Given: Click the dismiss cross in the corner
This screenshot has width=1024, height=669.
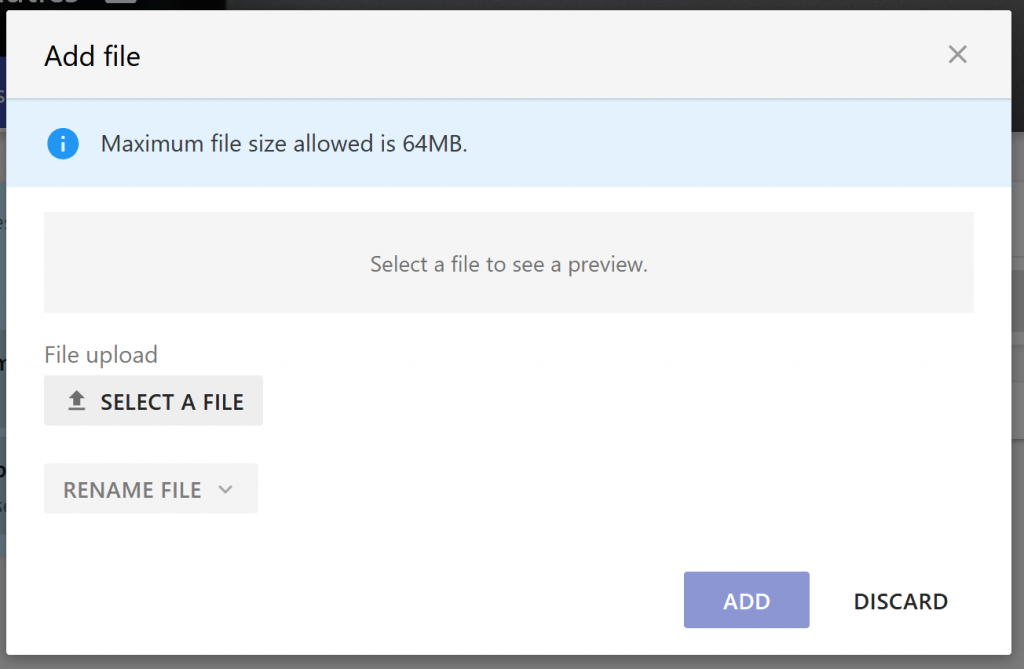Looking at the screenshot, I should [957, 55].
